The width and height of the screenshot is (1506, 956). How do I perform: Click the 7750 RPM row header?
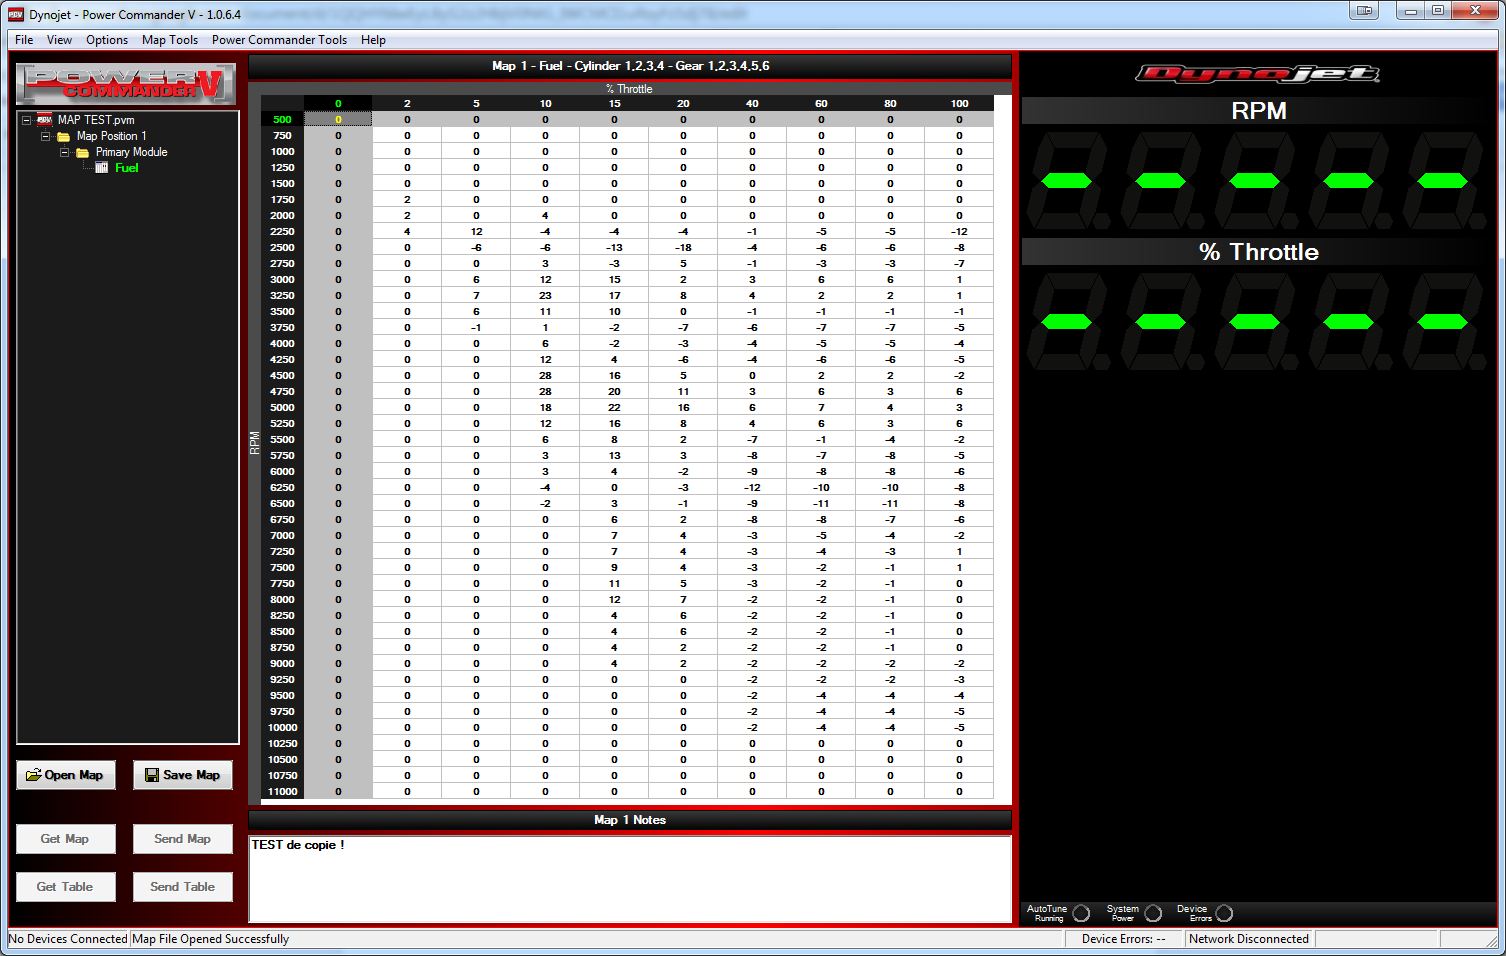click(x=283, y=584)
